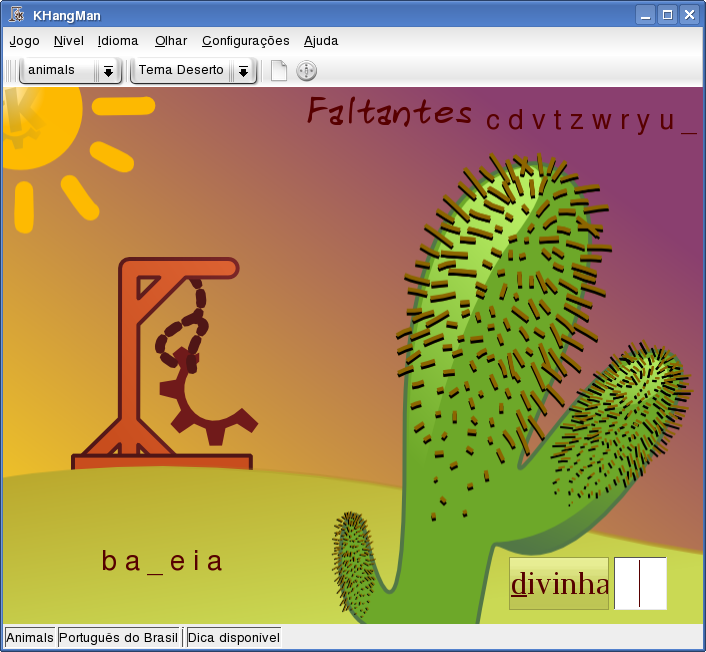Click the missed letters c d v t z w r y u

tap(591, 121)
